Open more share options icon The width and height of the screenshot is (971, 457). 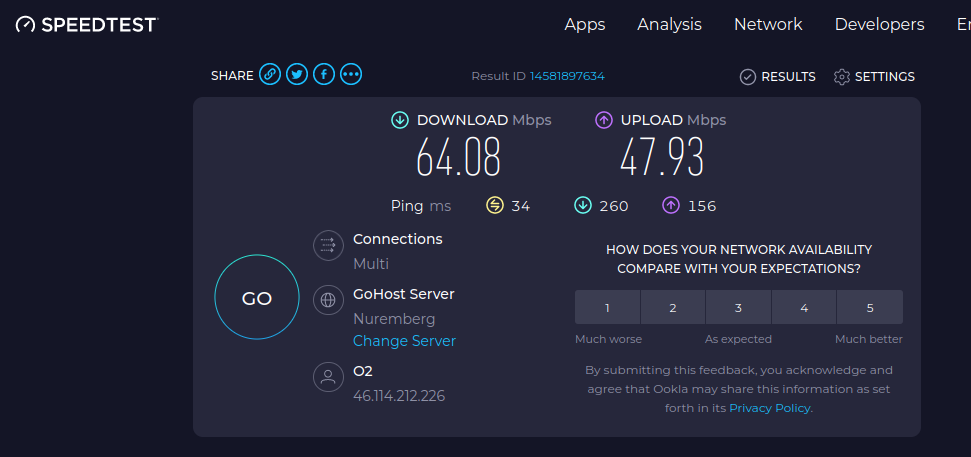[351, 75]
